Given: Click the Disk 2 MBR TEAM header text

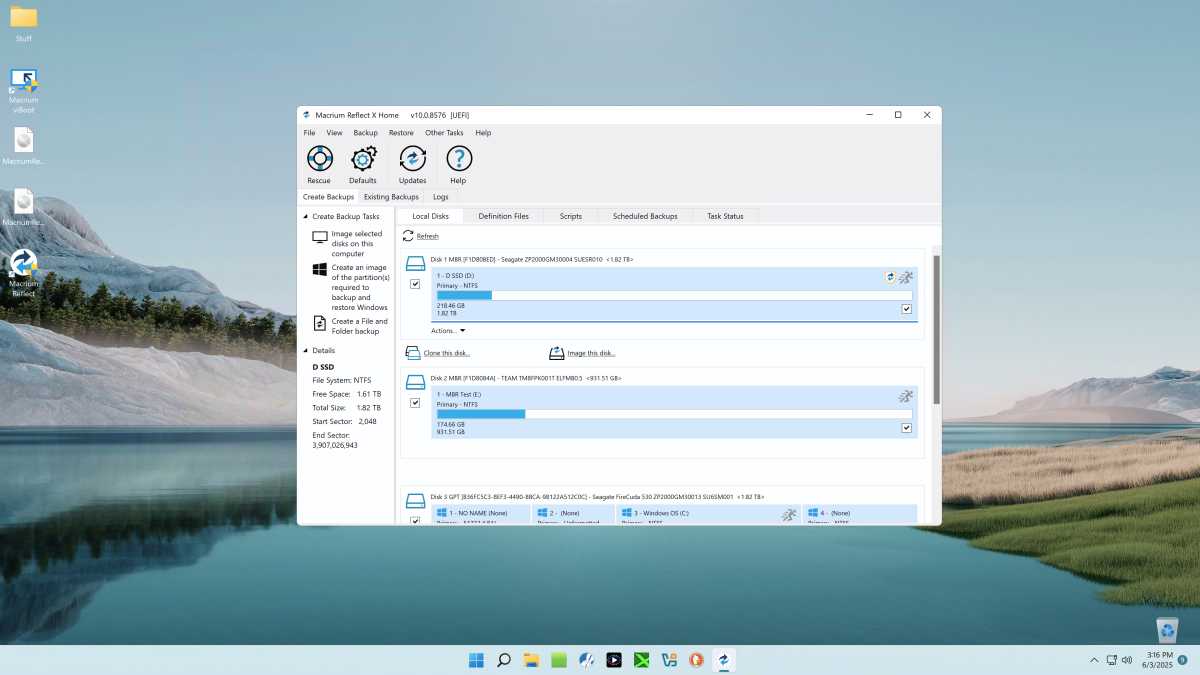Looking at the screenshot, I should [x=526, y=378].
